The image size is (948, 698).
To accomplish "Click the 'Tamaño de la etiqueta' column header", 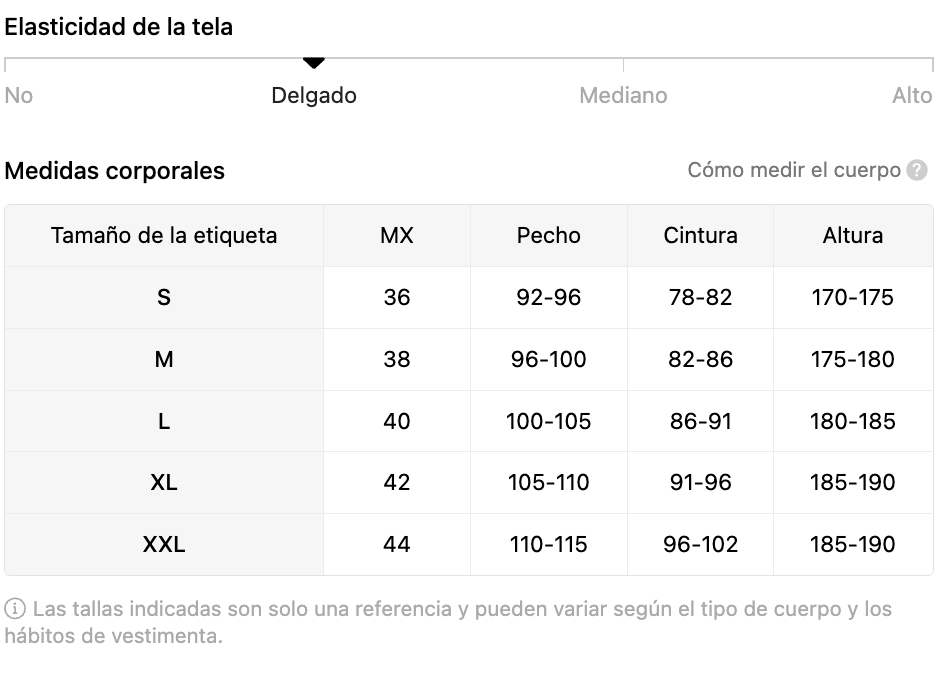I will point(164,236).
